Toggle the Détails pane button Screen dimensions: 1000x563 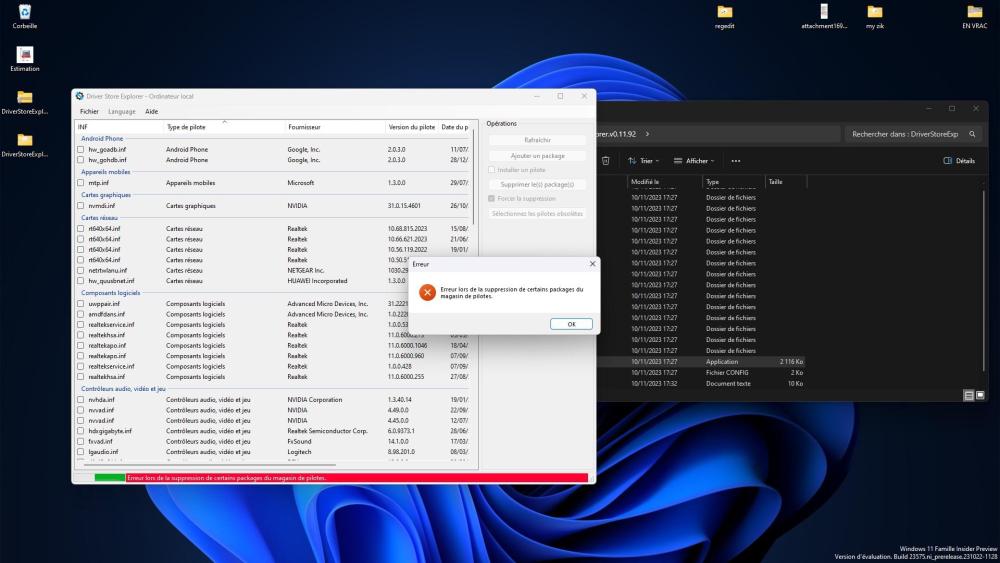[x=958, y=160]
